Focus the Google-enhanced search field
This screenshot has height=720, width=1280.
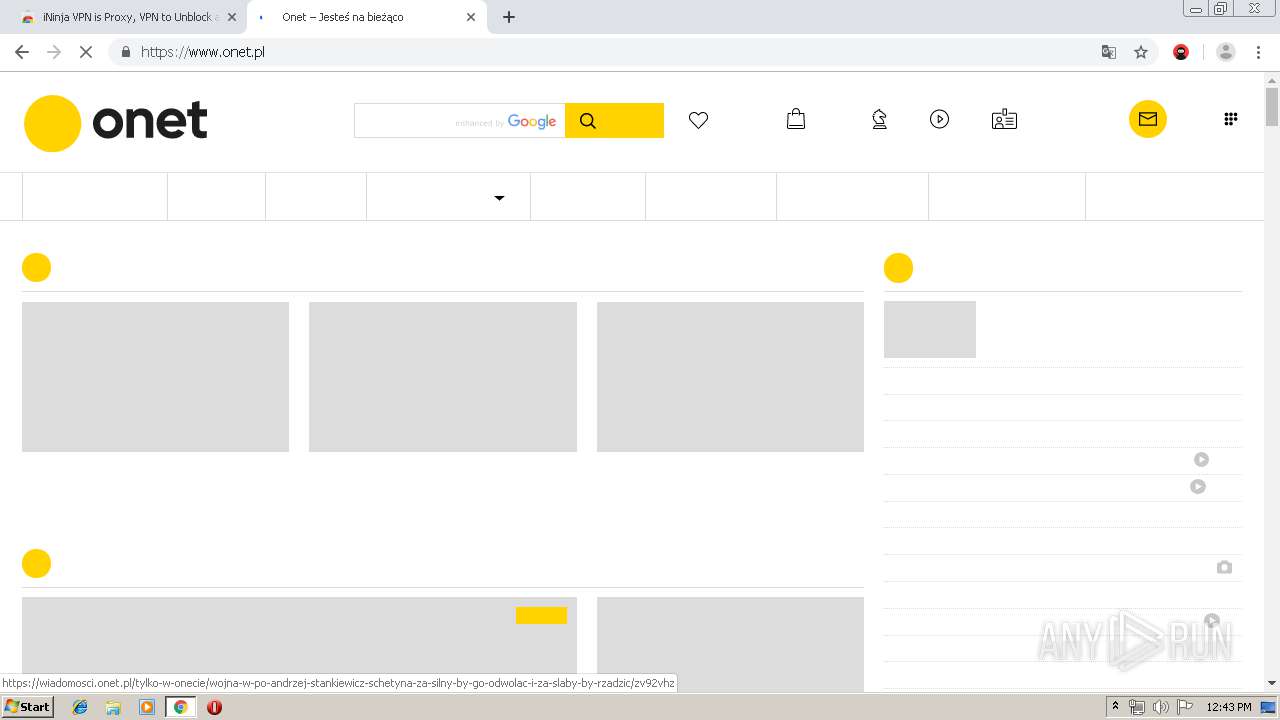click(459, 120)
